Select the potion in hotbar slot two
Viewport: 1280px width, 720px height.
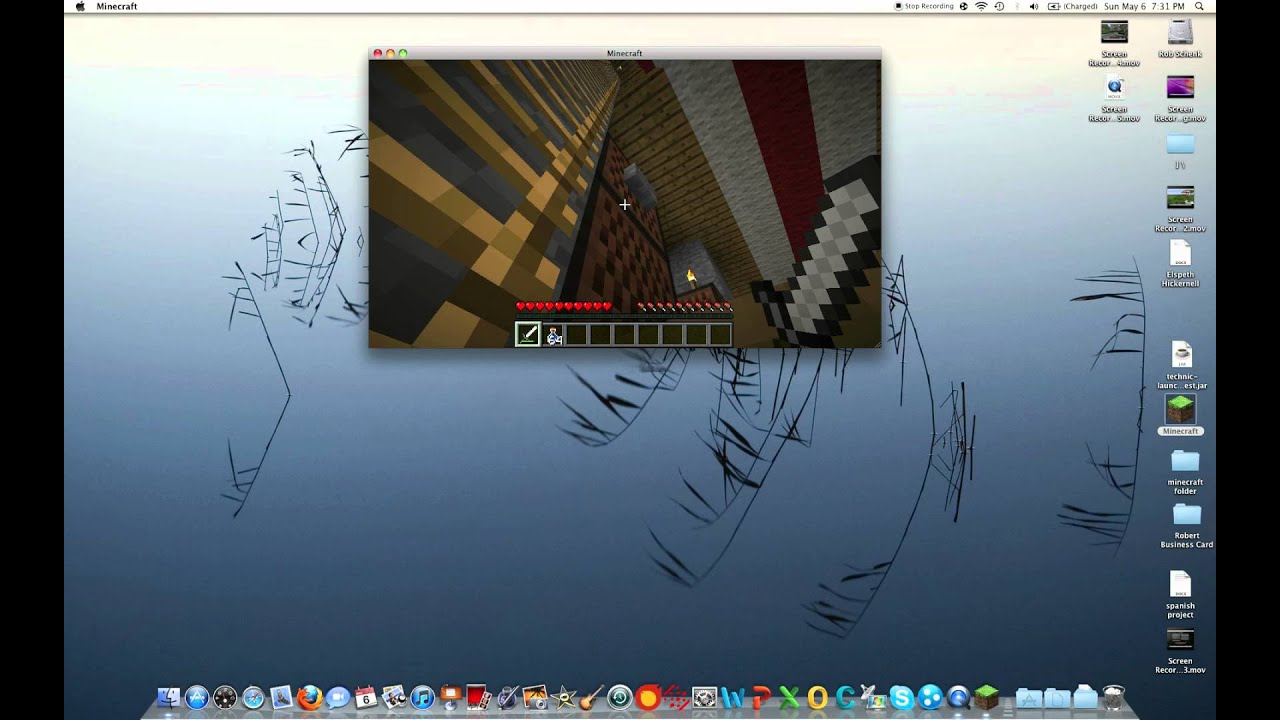pyautogui.click(x=553, y=335)
